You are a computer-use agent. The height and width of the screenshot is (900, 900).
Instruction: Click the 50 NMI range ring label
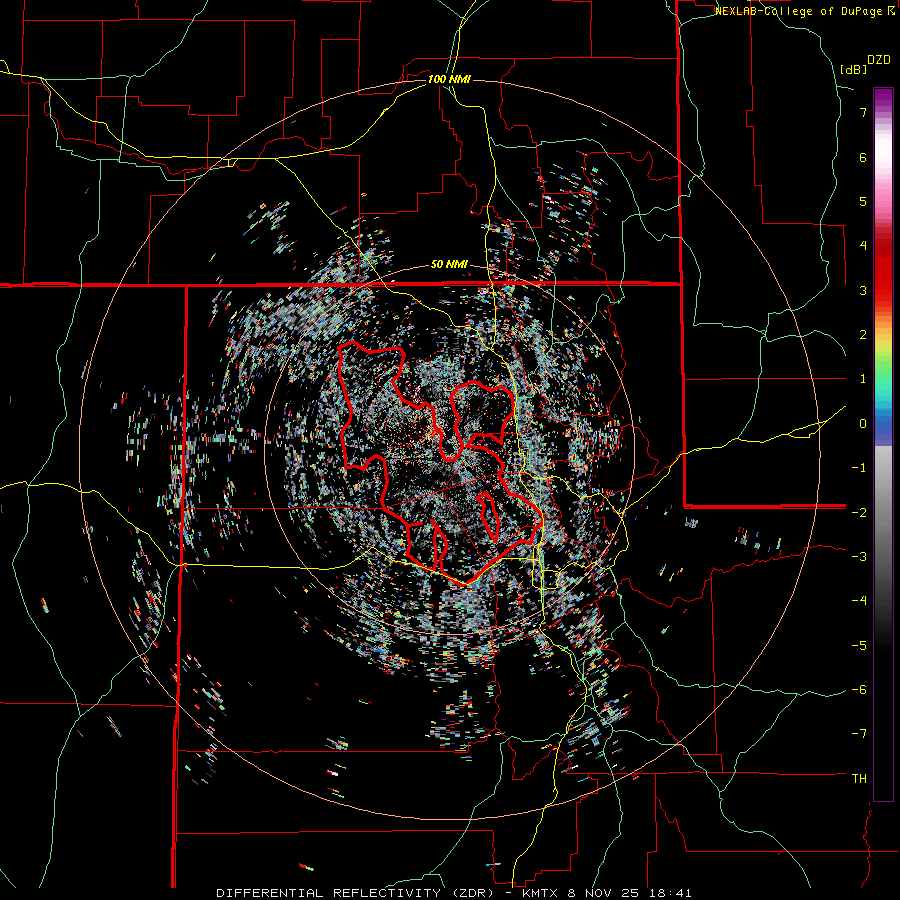[x=449, y=265]
